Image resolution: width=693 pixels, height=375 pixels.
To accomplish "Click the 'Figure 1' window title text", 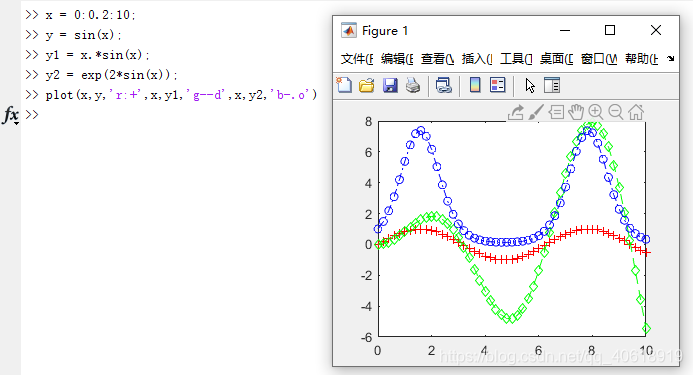I will [385, 31].
